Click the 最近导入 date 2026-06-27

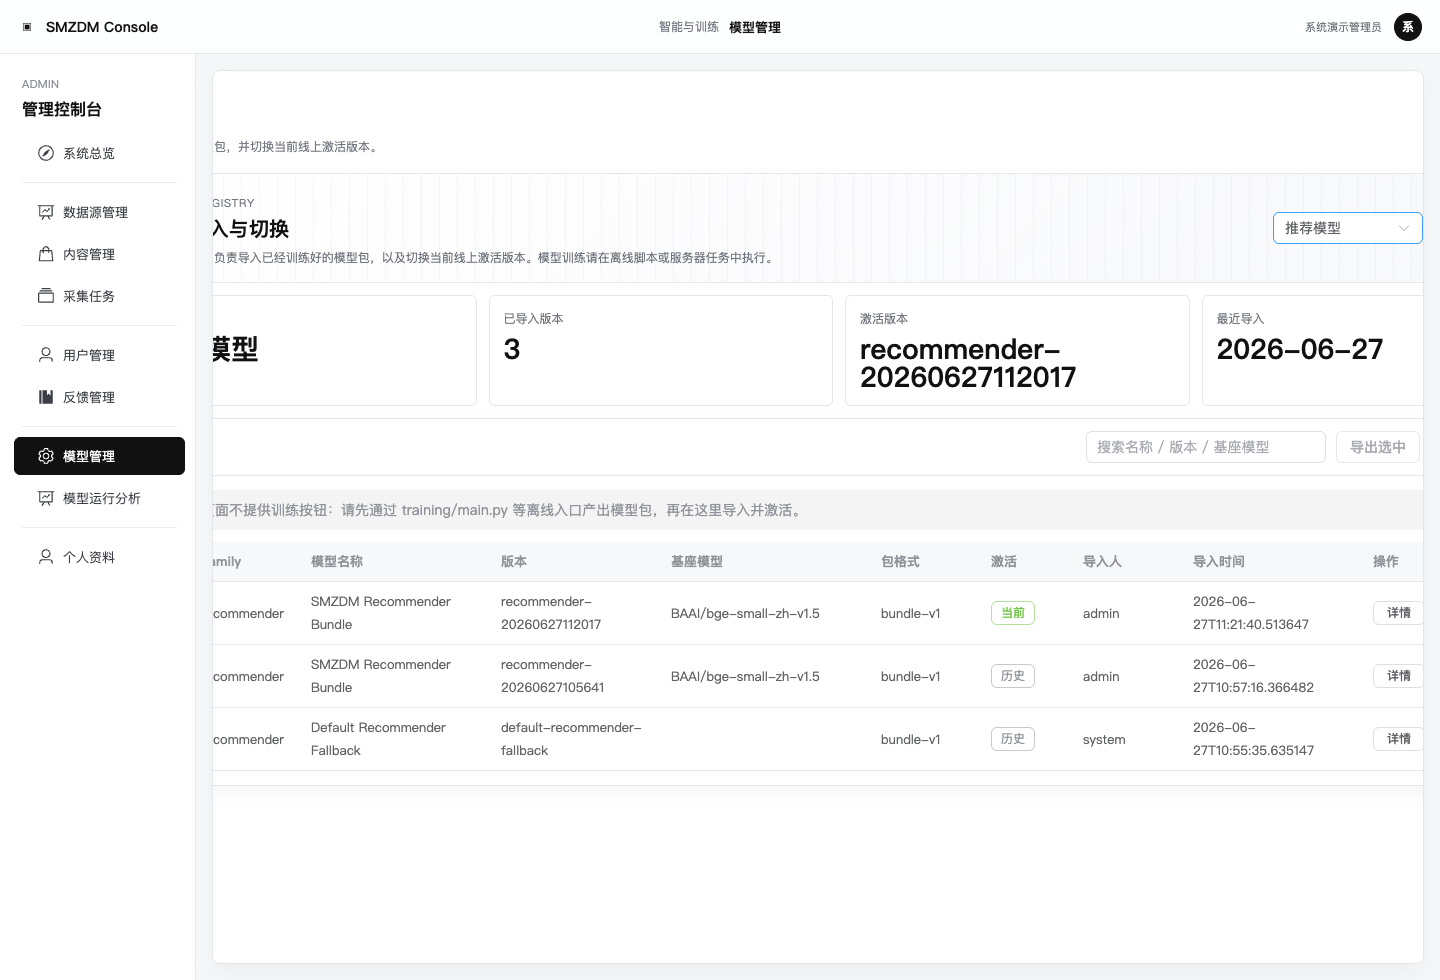click(x=1300, y=349)
